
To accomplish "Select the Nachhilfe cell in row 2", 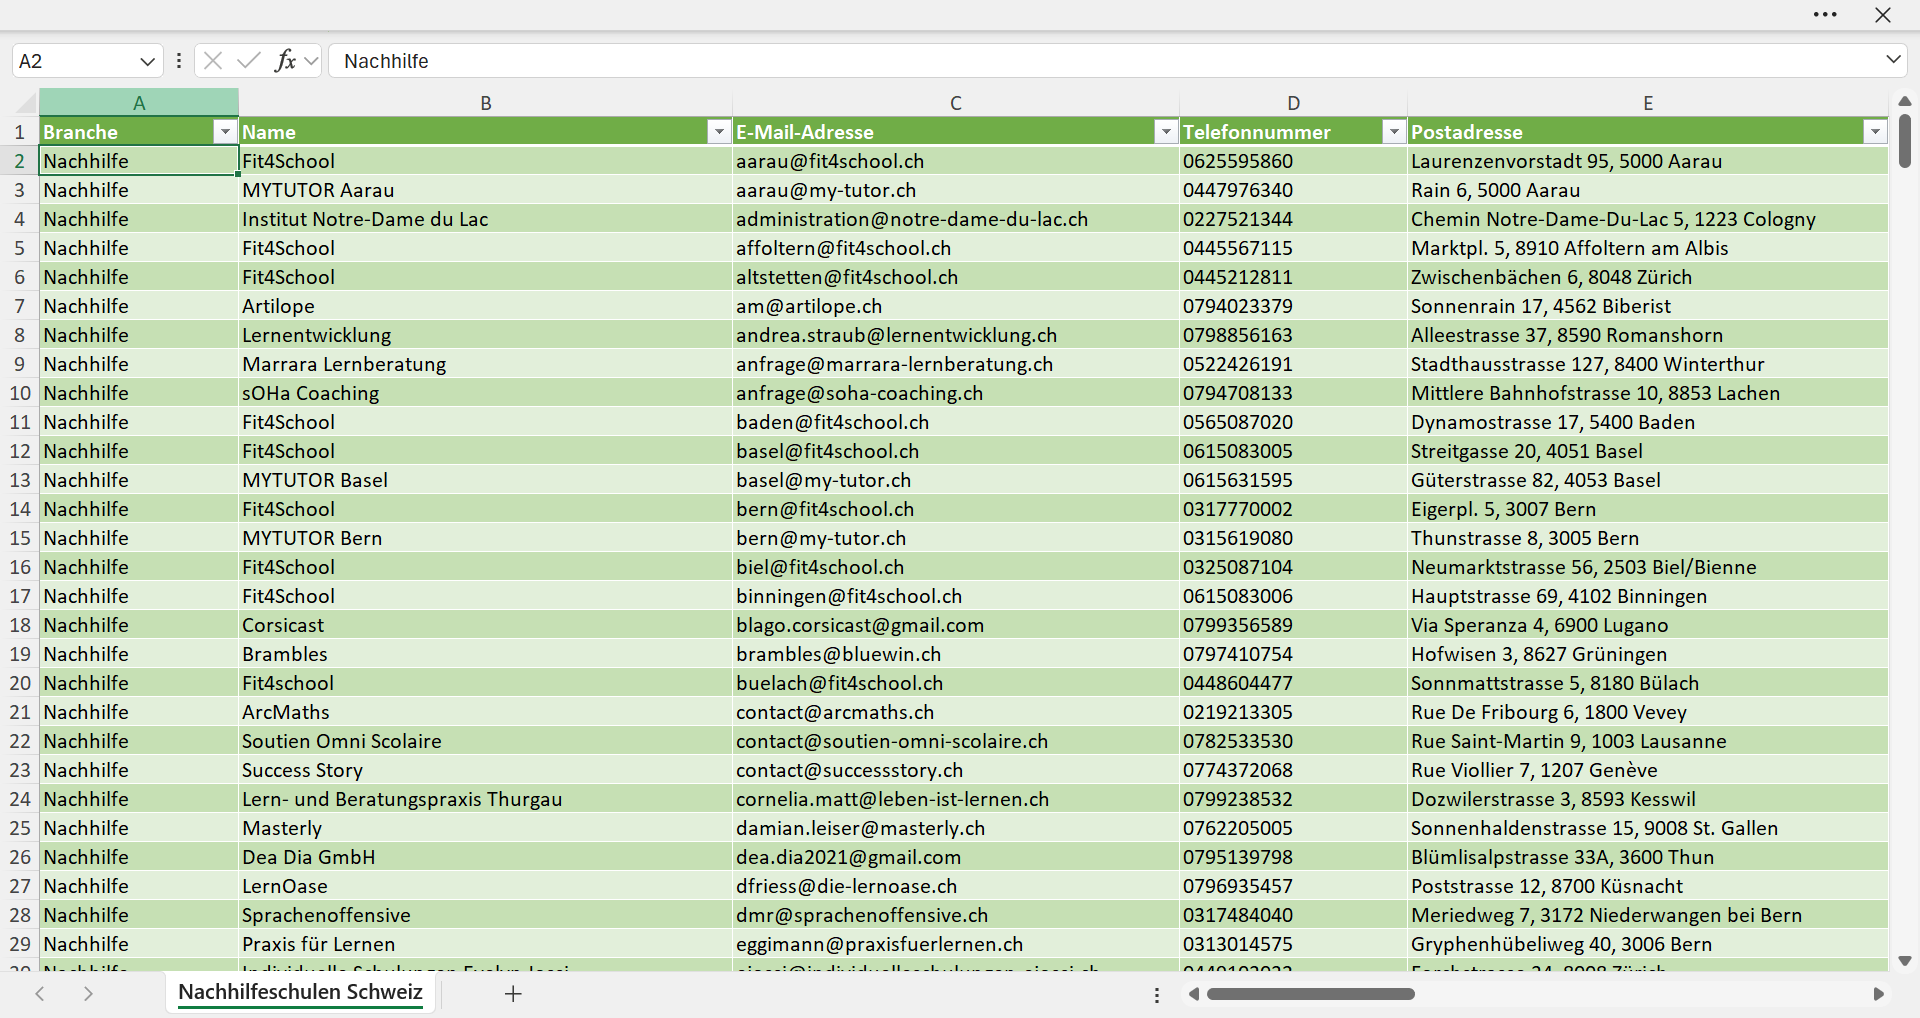I will point(139,161).
